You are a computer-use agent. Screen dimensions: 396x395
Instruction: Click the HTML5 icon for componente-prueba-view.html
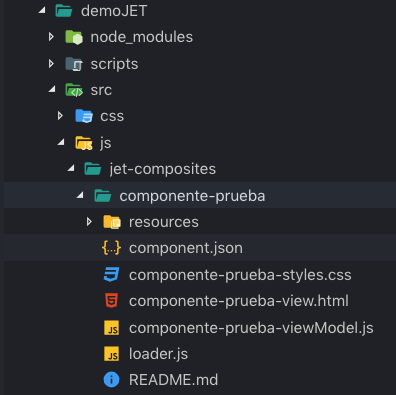[x=111, y=301]
